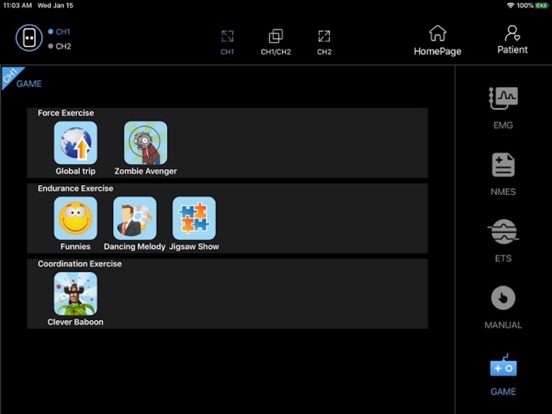Screen dimensions: 552x414
Task: Open the ETS mode
Action: [503, 240]
